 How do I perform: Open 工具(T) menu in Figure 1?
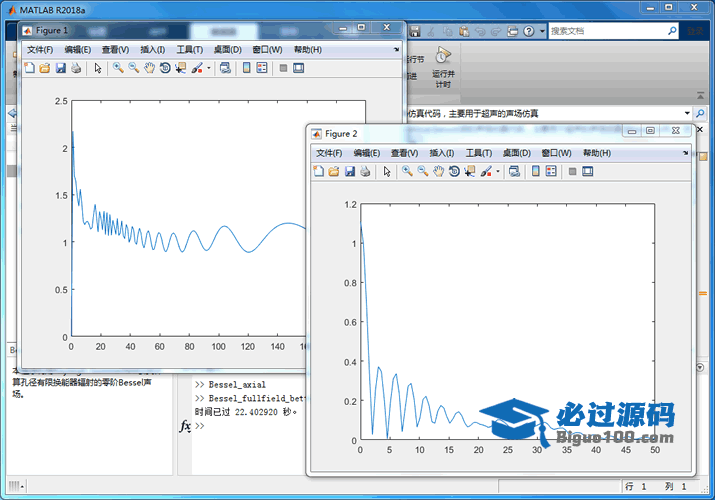[190, 50]
